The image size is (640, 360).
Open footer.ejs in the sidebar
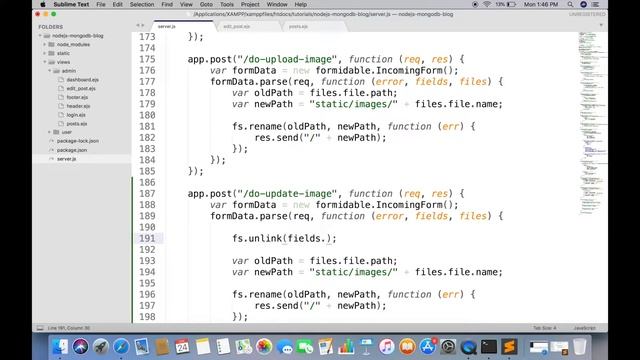[x=77, y=97]
